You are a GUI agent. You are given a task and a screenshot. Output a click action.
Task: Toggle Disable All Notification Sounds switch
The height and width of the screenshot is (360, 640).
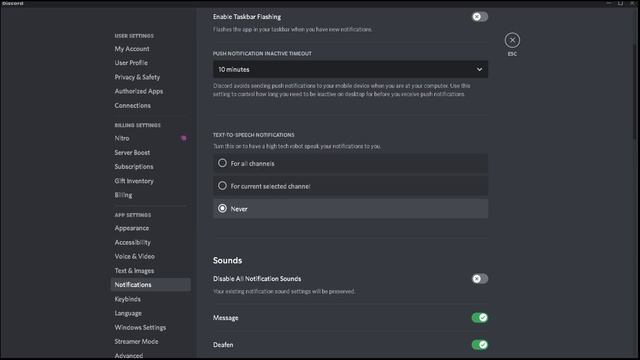(480, 279)
